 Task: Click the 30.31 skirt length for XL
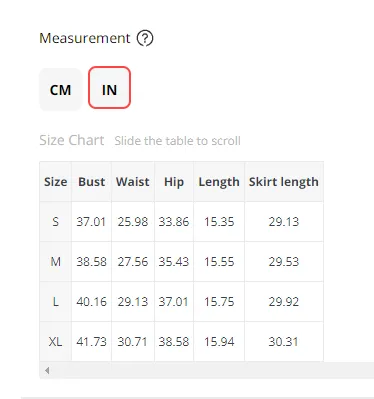coord(283,342)
